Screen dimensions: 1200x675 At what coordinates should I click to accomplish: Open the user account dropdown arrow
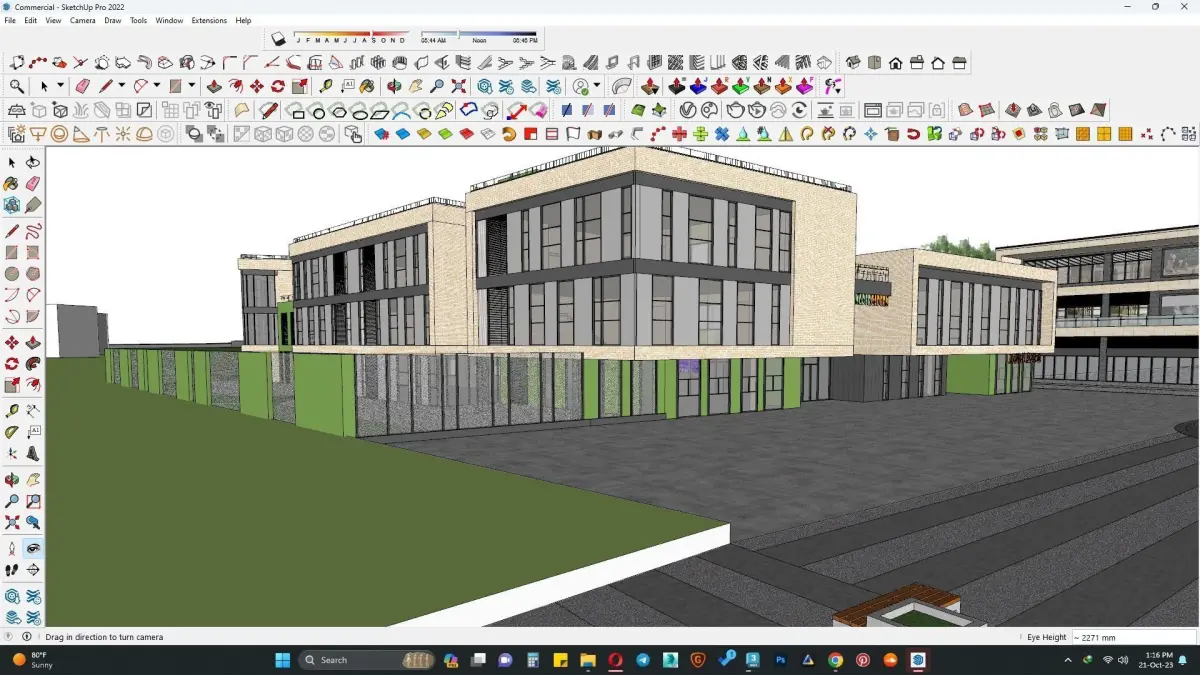click(596, 86)
